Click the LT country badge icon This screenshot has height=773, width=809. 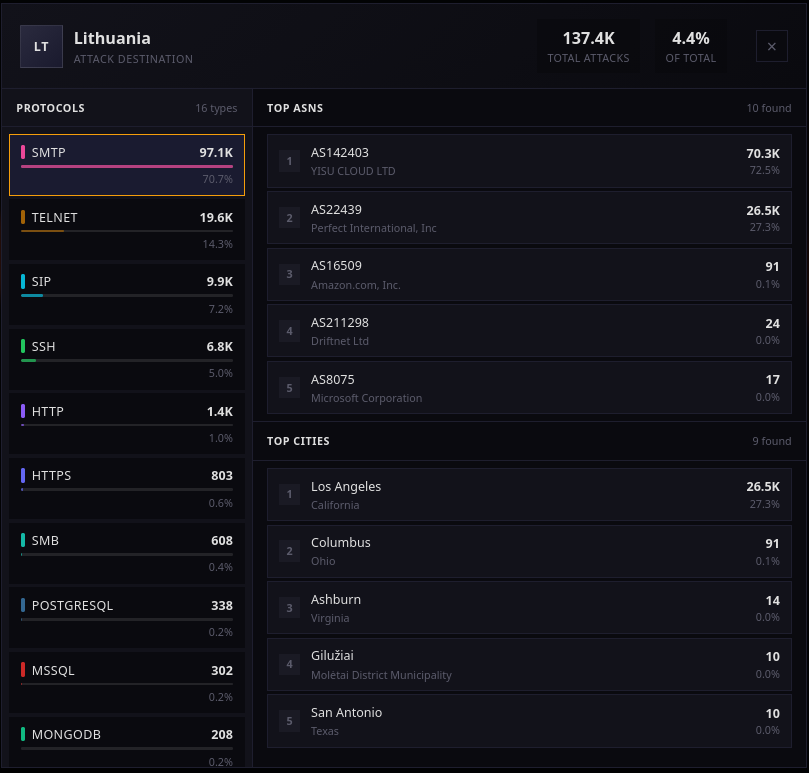tap(41, 47)
